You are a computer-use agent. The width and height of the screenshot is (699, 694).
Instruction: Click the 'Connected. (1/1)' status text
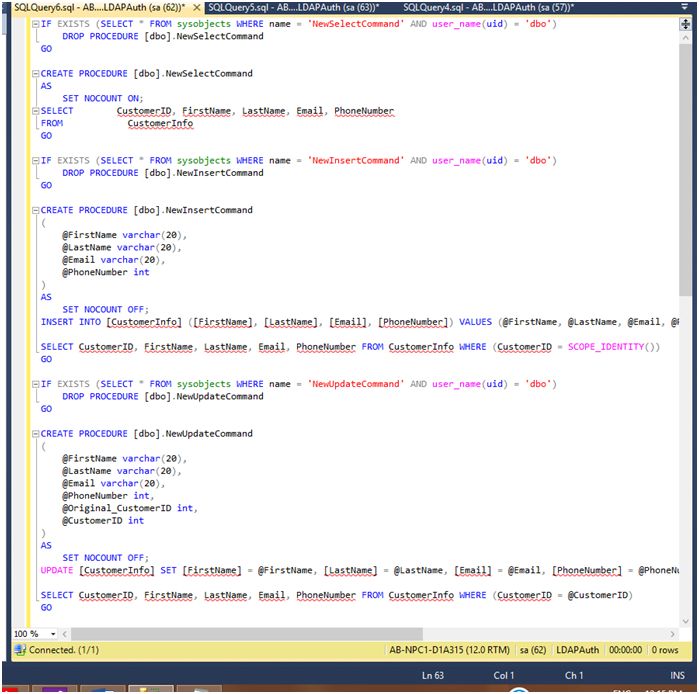(64, 650)
